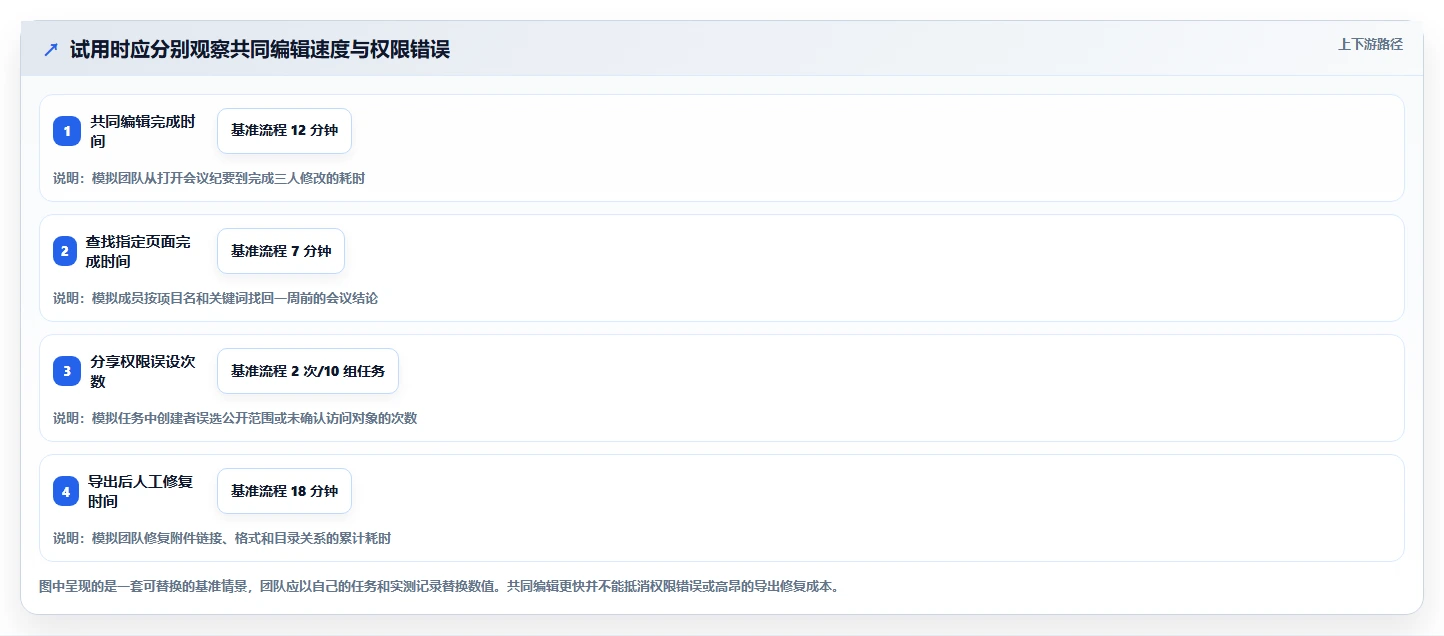Click the description about 修复附件链接
1444x636 pixels.
click(222, 538)
